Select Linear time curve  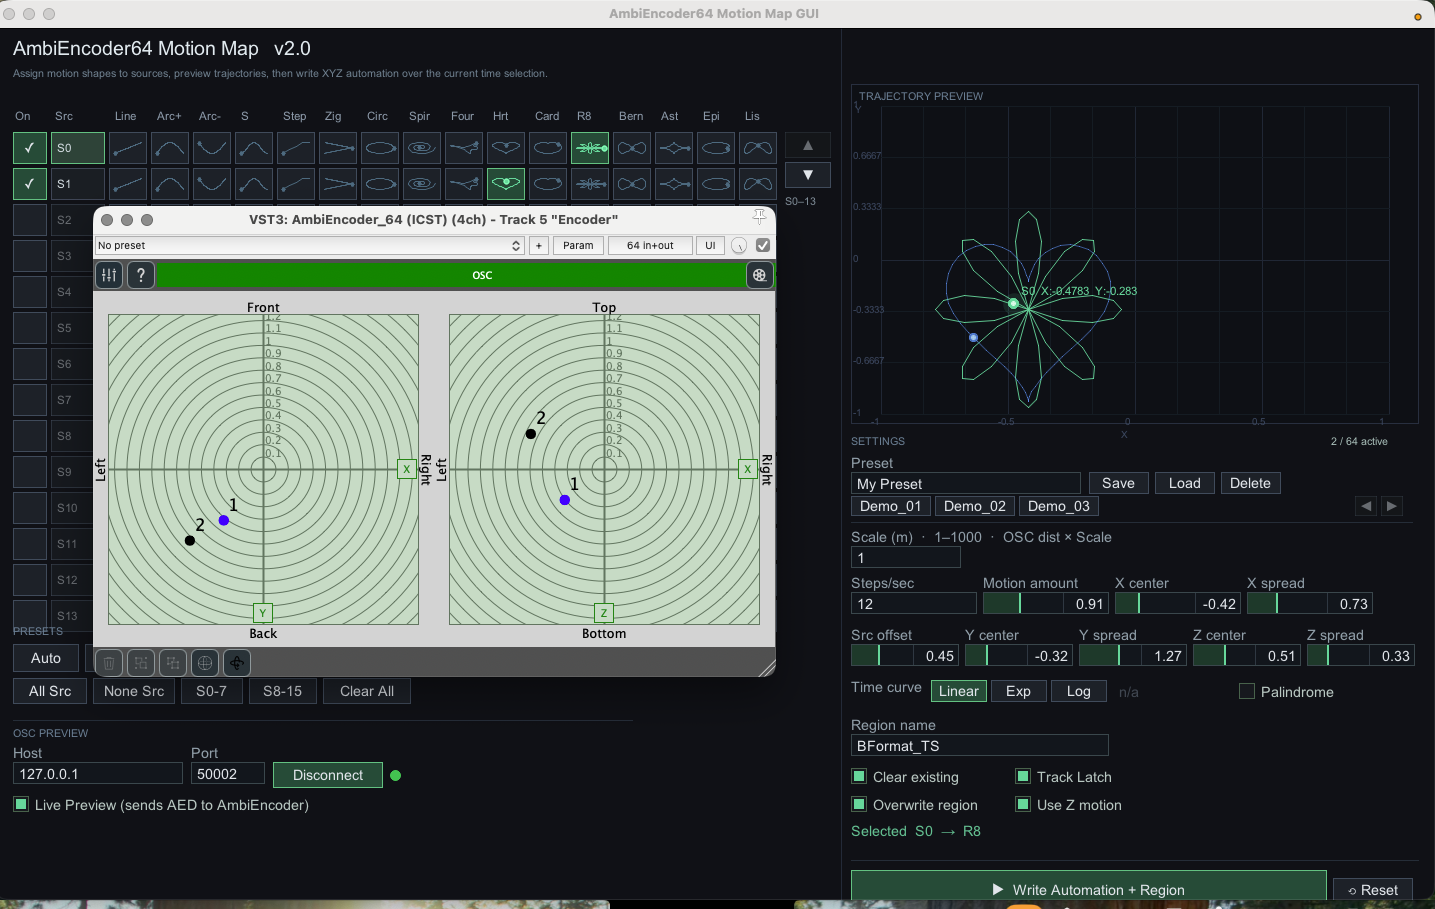coord(959,691)
